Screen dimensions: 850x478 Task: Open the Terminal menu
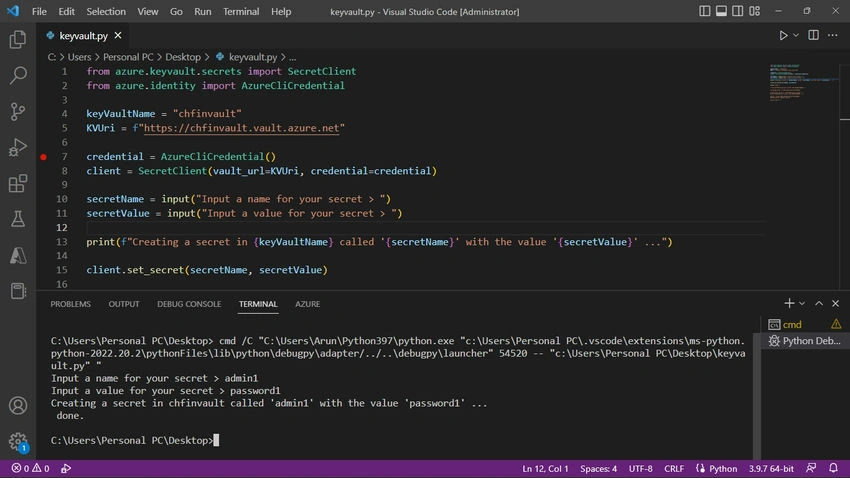241,11
